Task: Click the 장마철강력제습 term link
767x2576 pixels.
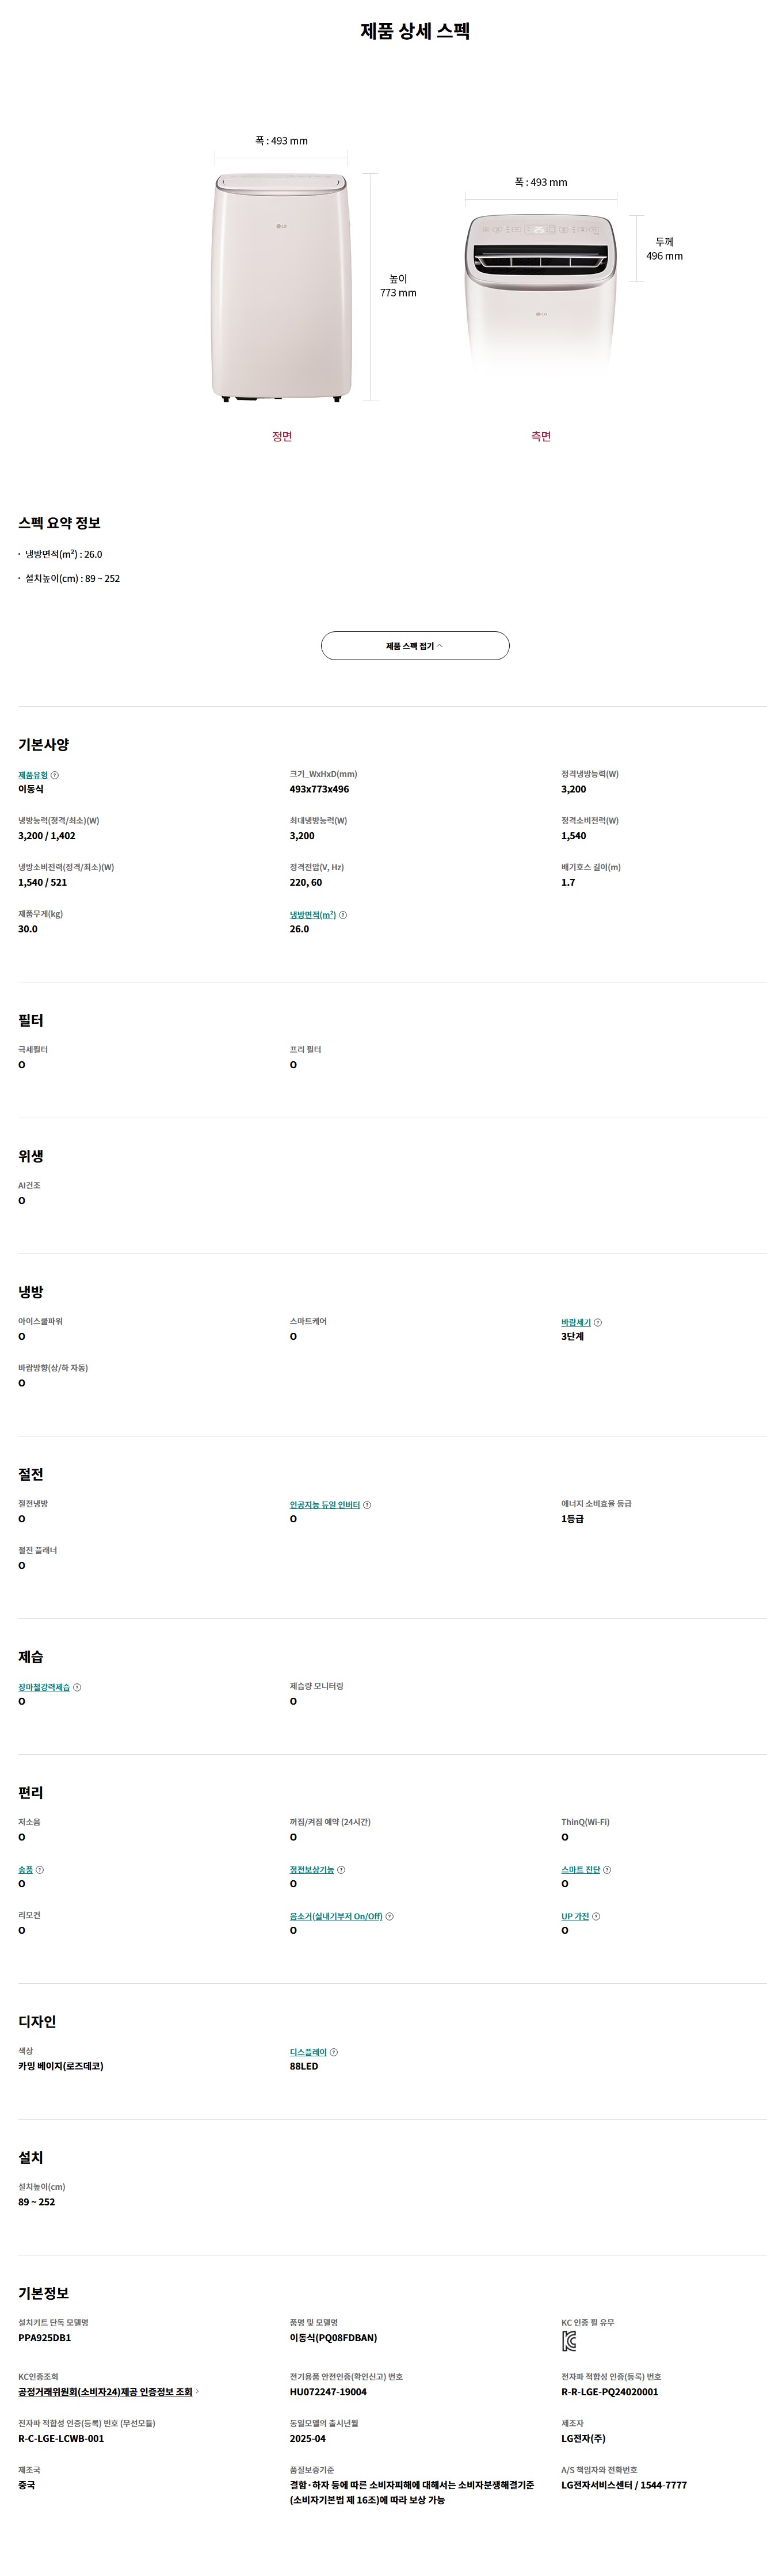Action: point(44,1687)
